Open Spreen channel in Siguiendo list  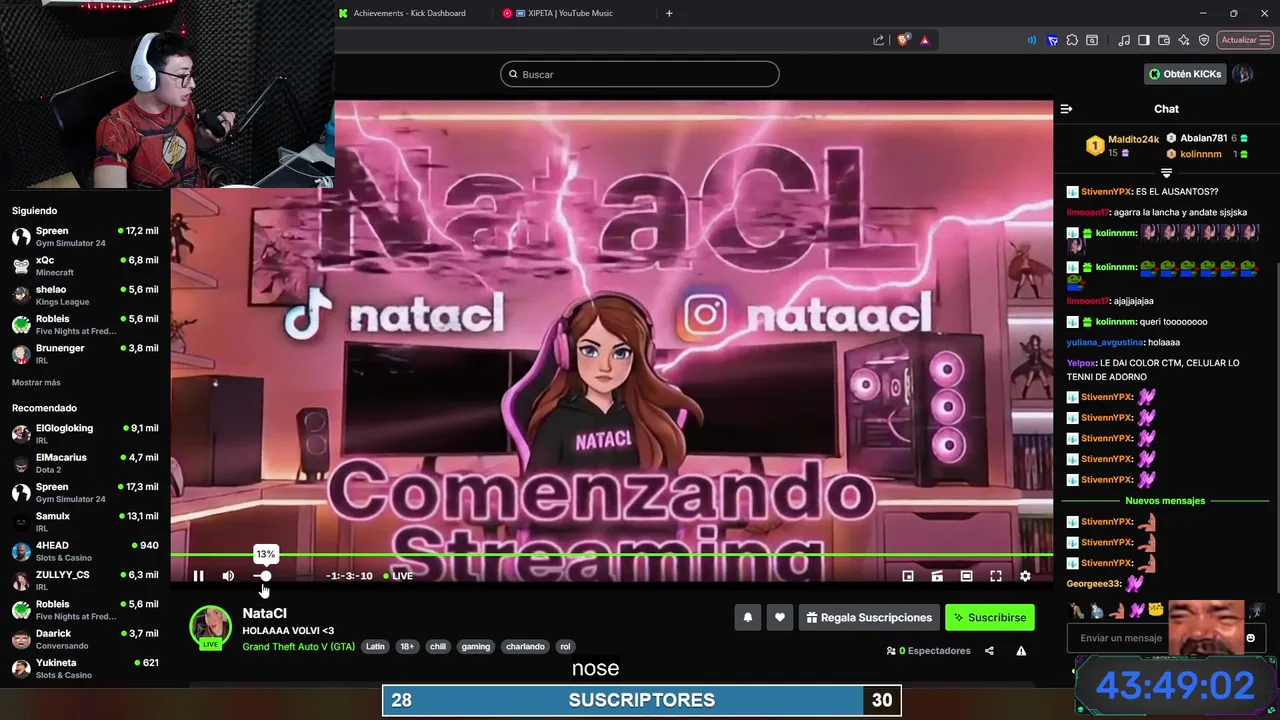click(85, 237)
